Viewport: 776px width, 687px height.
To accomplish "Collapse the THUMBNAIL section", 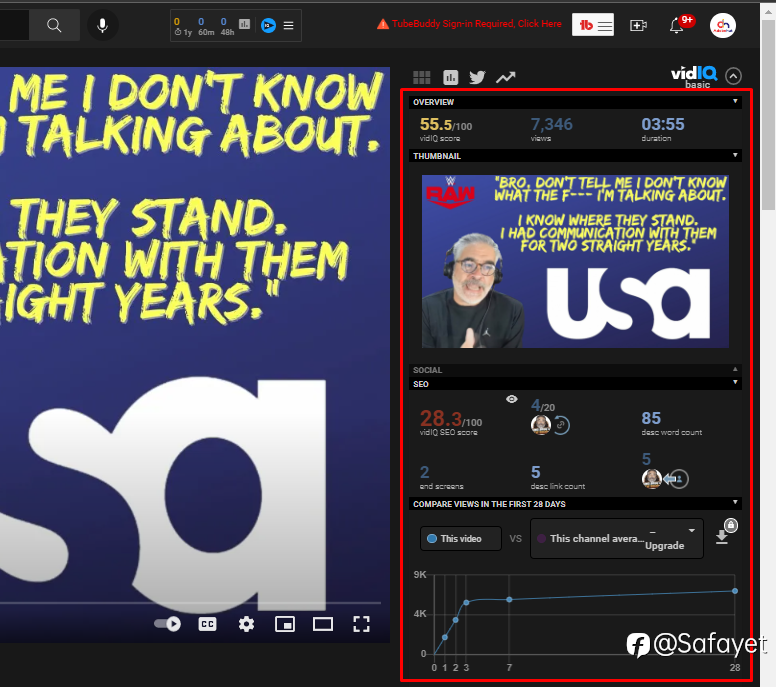I will [x=735, y=155].
